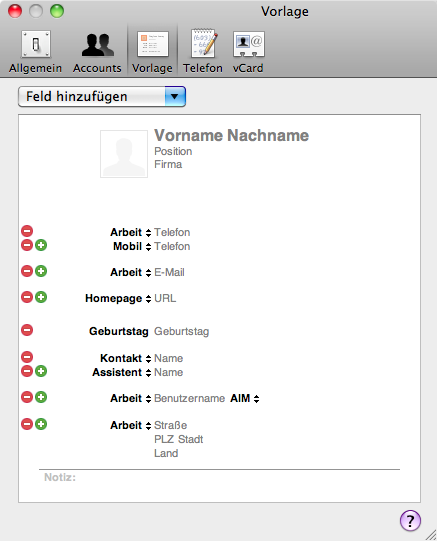Open the Telefon preferences pane

pos(203,52)
